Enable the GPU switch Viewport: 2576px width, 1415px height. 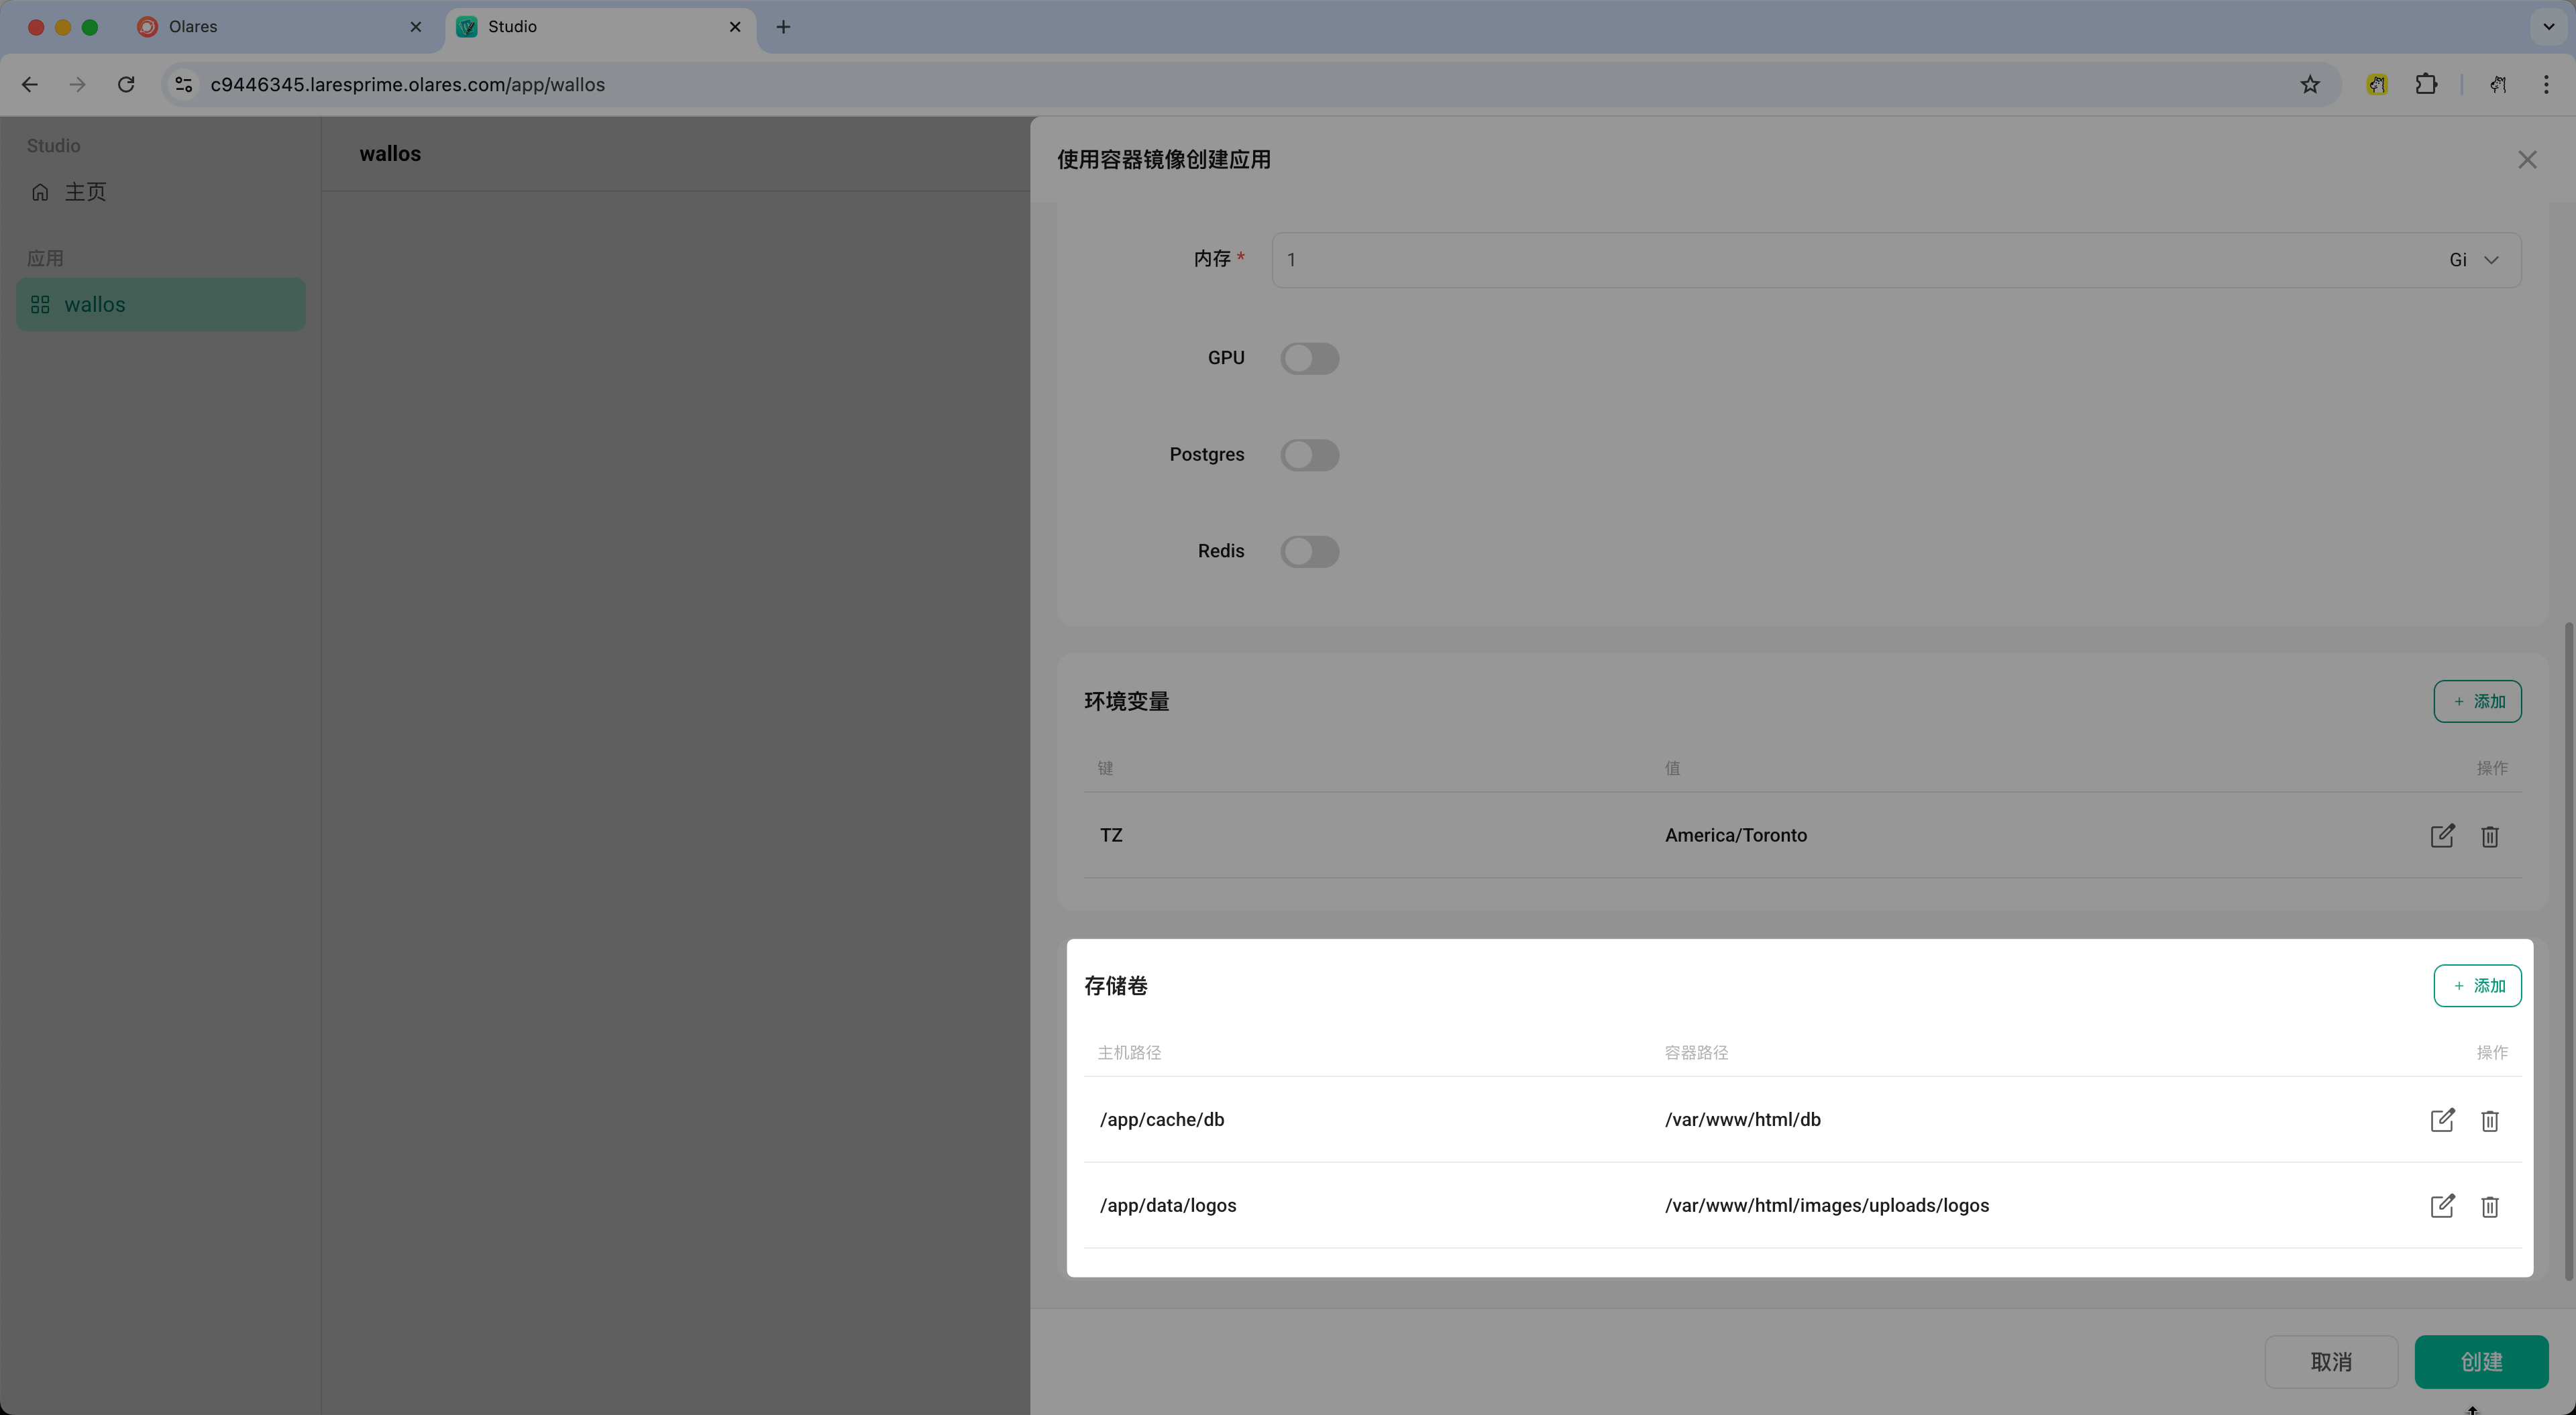coord(1309,359)
